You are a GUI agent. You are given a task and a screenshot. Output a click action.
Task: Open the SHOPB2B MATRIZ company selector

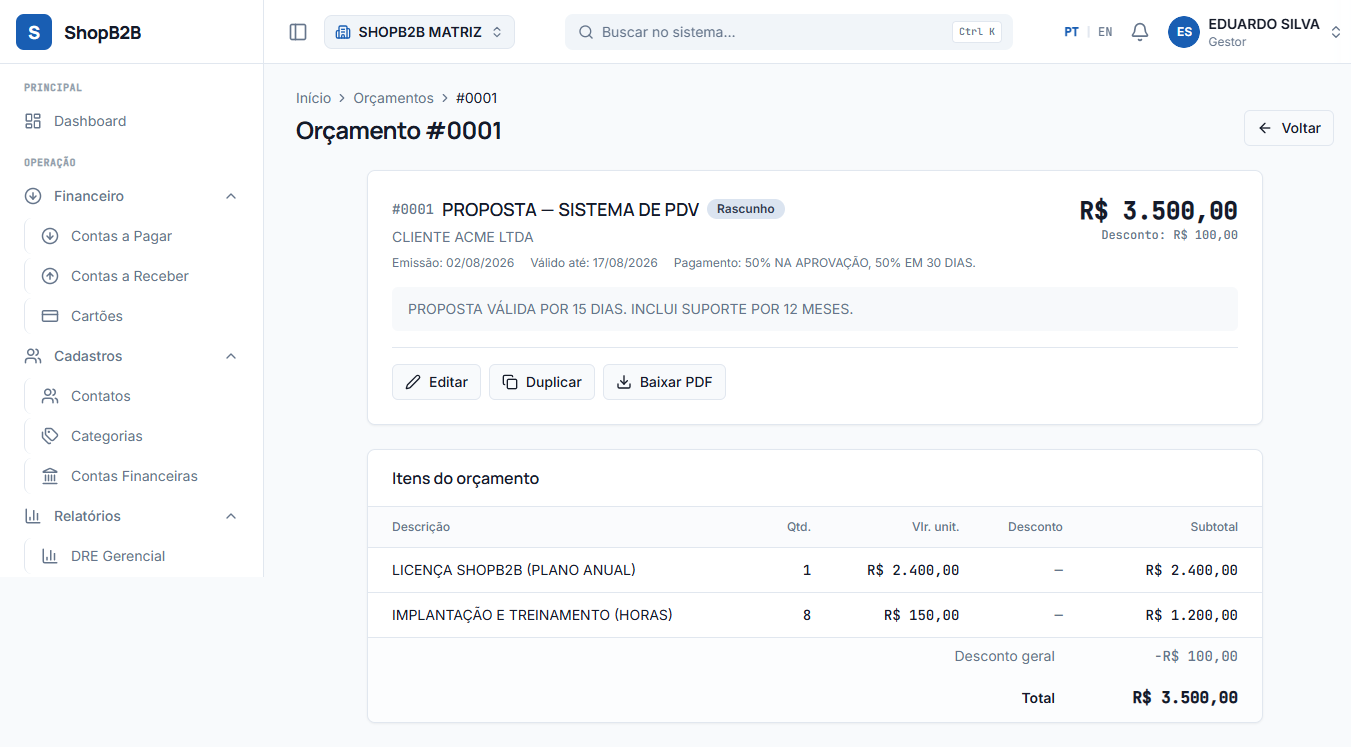[x=419, y=32]
